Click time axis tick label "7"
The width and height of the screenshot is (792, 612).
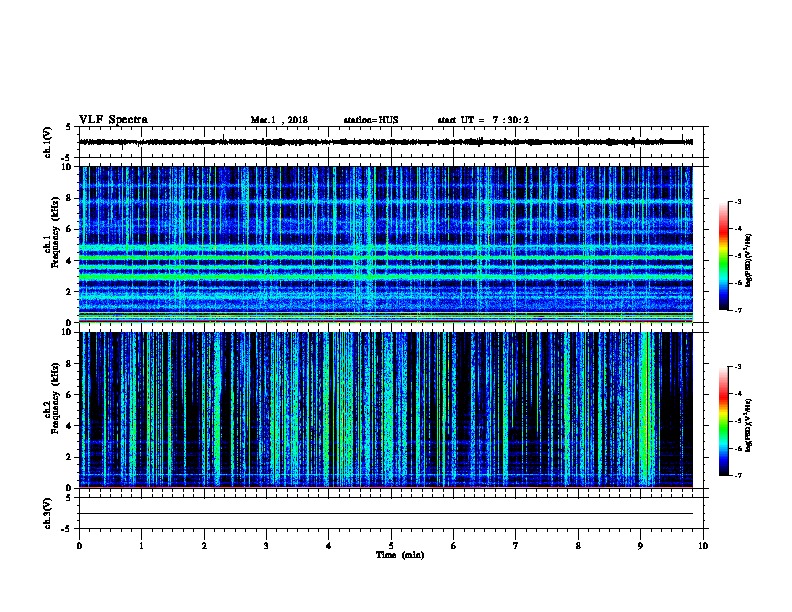516,546
